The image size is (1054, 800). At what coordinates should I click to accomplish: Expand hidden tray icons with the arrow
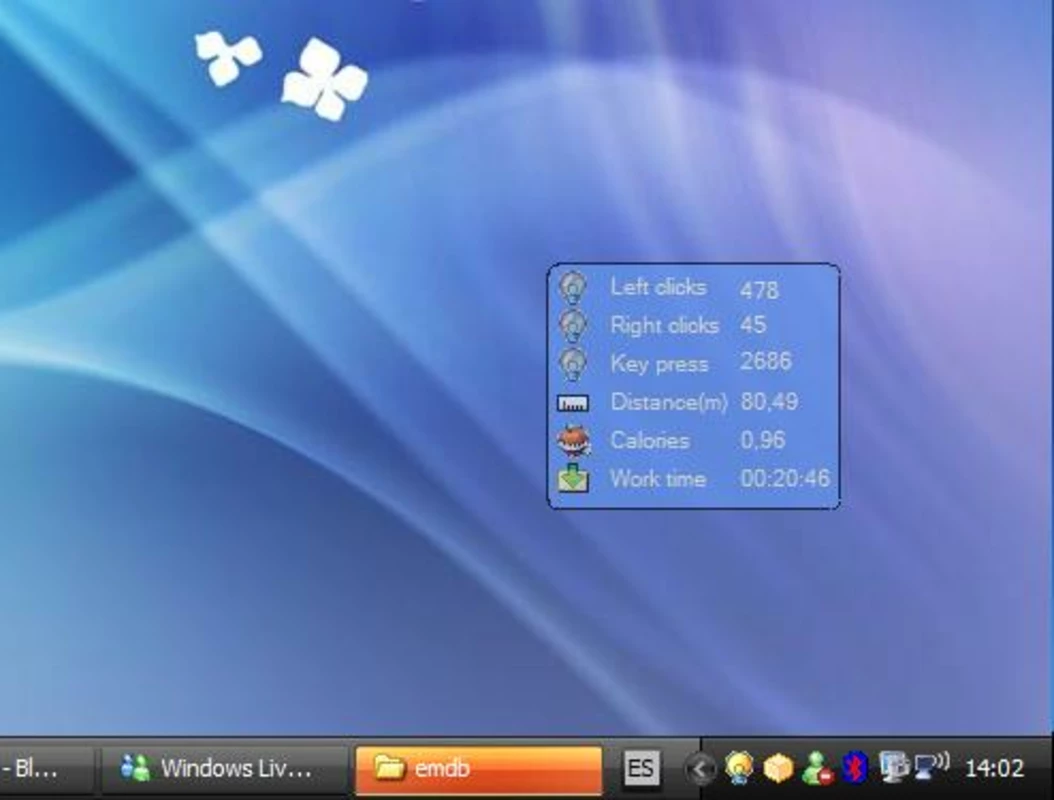coord(700,768)
